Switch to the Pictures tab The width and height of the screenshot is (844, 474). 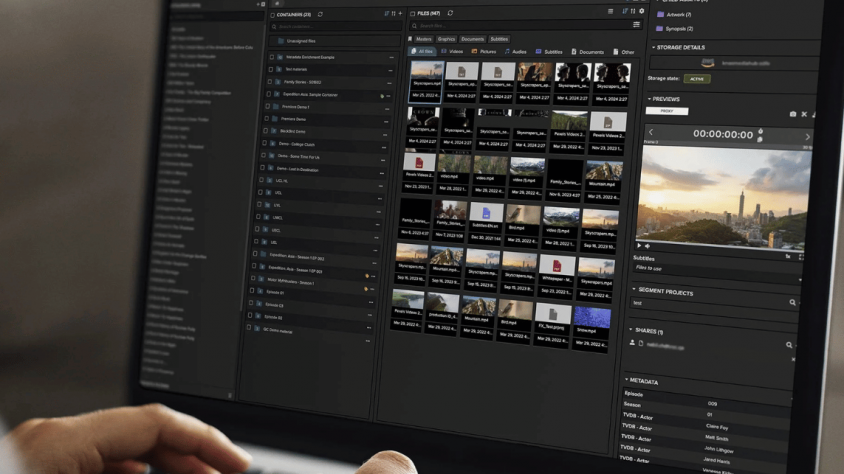[483, 52]
